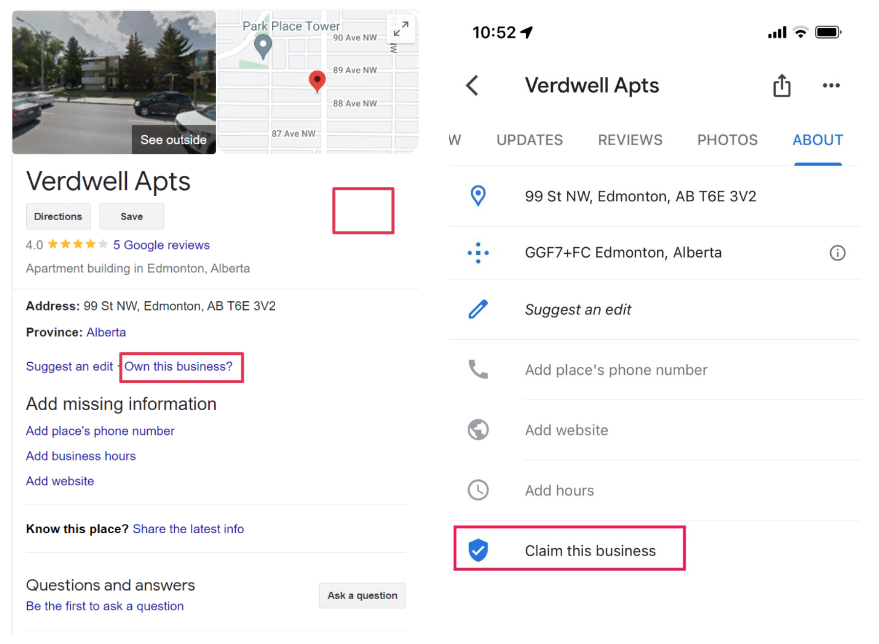The height and width of the screenshot is (644, 879).
Task: Click the Ask a question button
Action: pyautogui.click(x=362, y=596)
